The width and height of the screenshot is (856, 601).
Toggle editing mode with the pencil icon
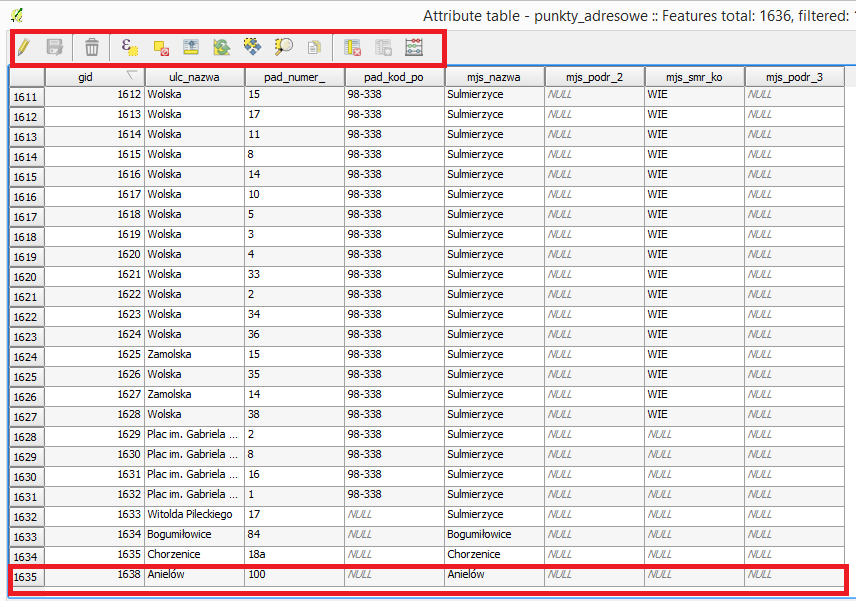[x=23, y=47]
